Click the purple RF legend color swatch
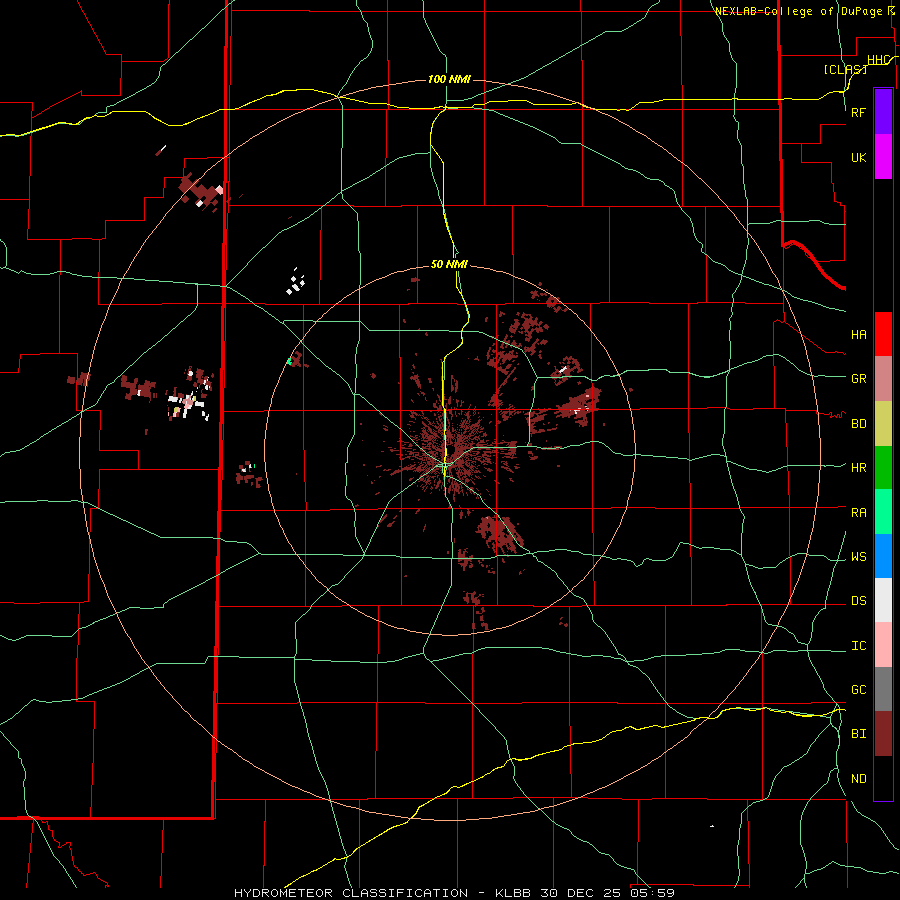Screen dimensions: 900x900 point(883,112)
